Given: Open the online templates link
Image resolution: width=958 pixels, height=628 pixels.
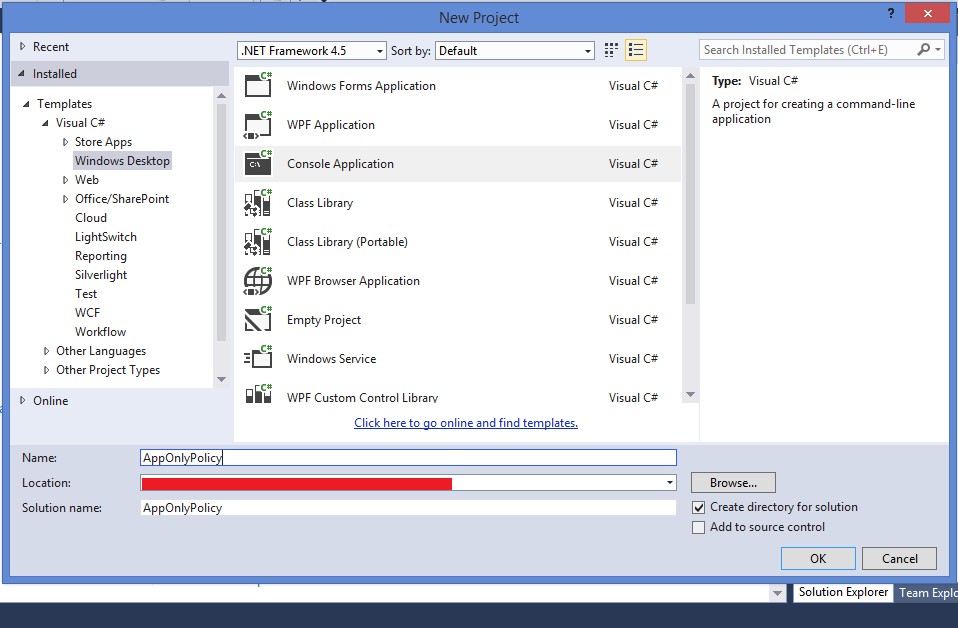Looking at the screenshot, I should pos(466,423).
